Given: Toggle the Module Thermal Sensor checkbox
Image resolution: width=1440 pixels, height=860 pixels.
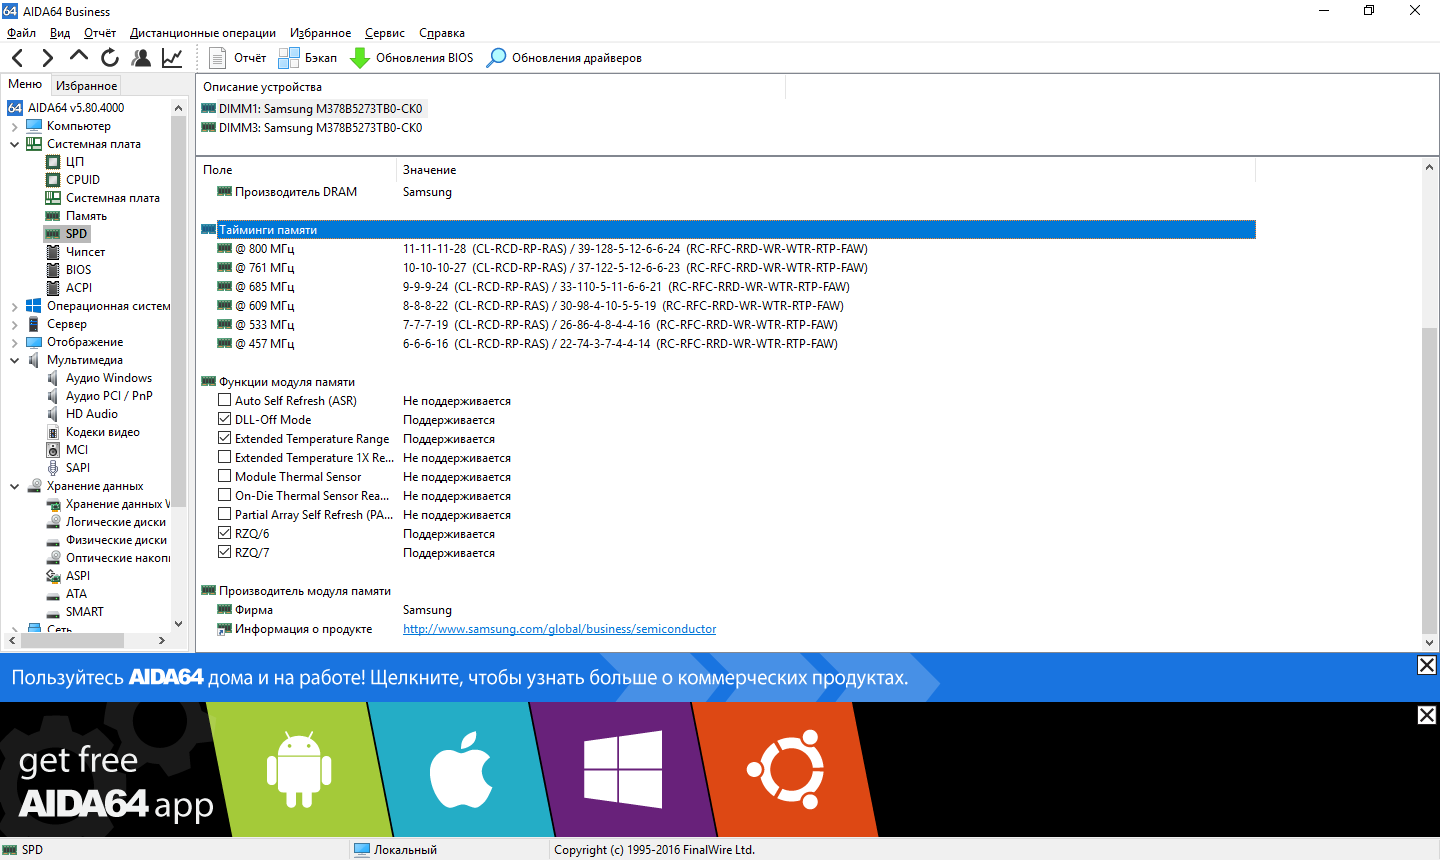Looking at the screenshot, I should 225,476.
